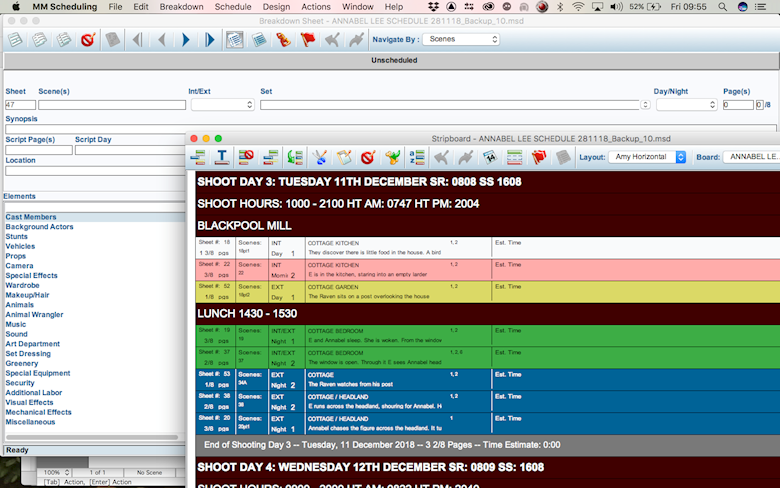This screenshot has height=488, width=780.
Task: Click the text banner T icon
Action: [222, 157]
